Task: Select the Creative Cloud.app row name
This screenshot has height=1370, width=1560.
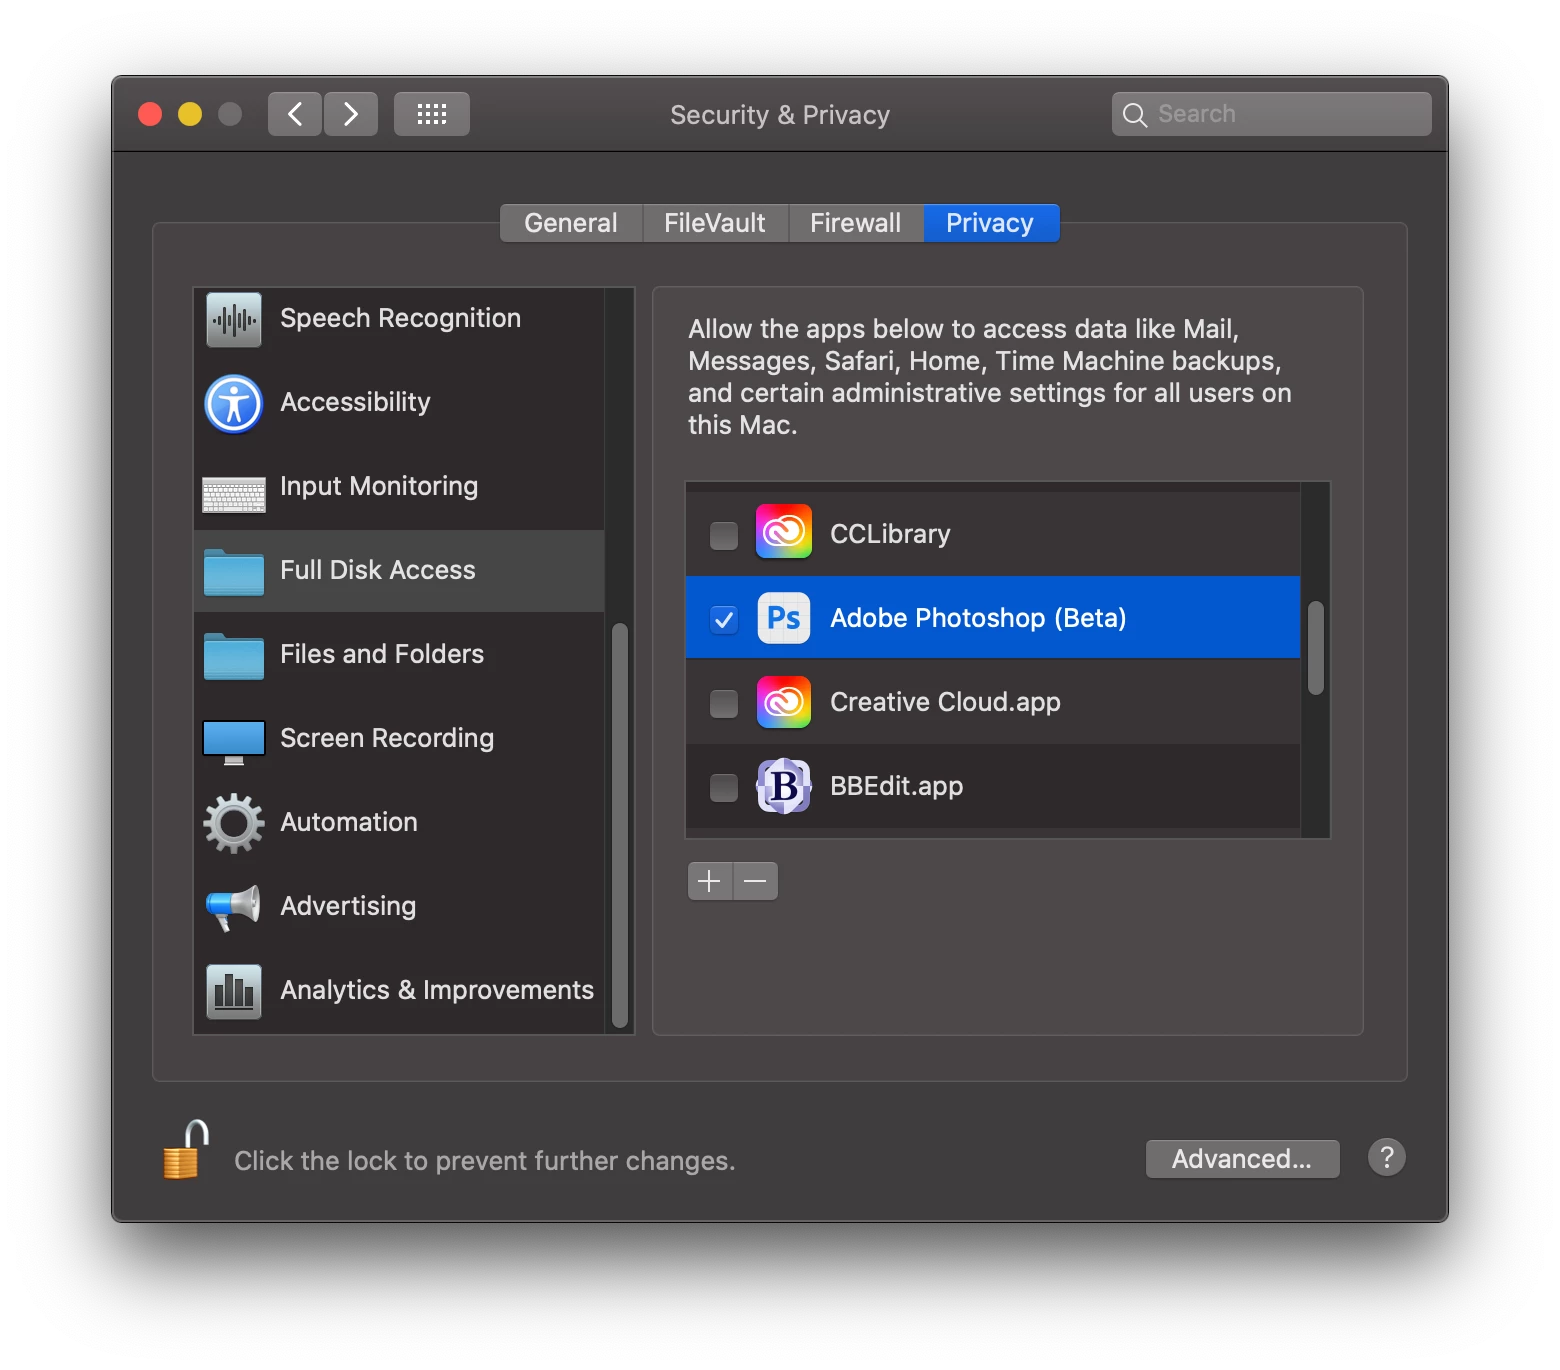Action: pos(945,702)
